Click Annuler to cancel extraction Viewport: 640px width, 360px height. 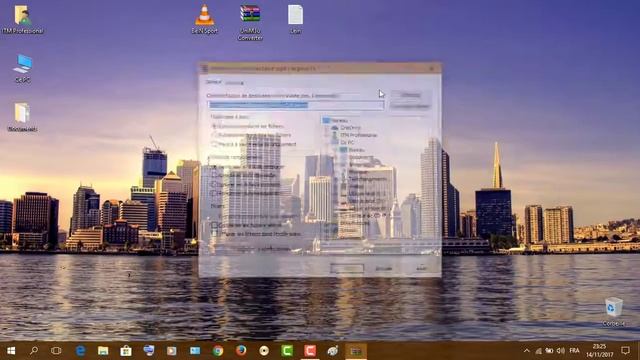(x=384, y=268)
